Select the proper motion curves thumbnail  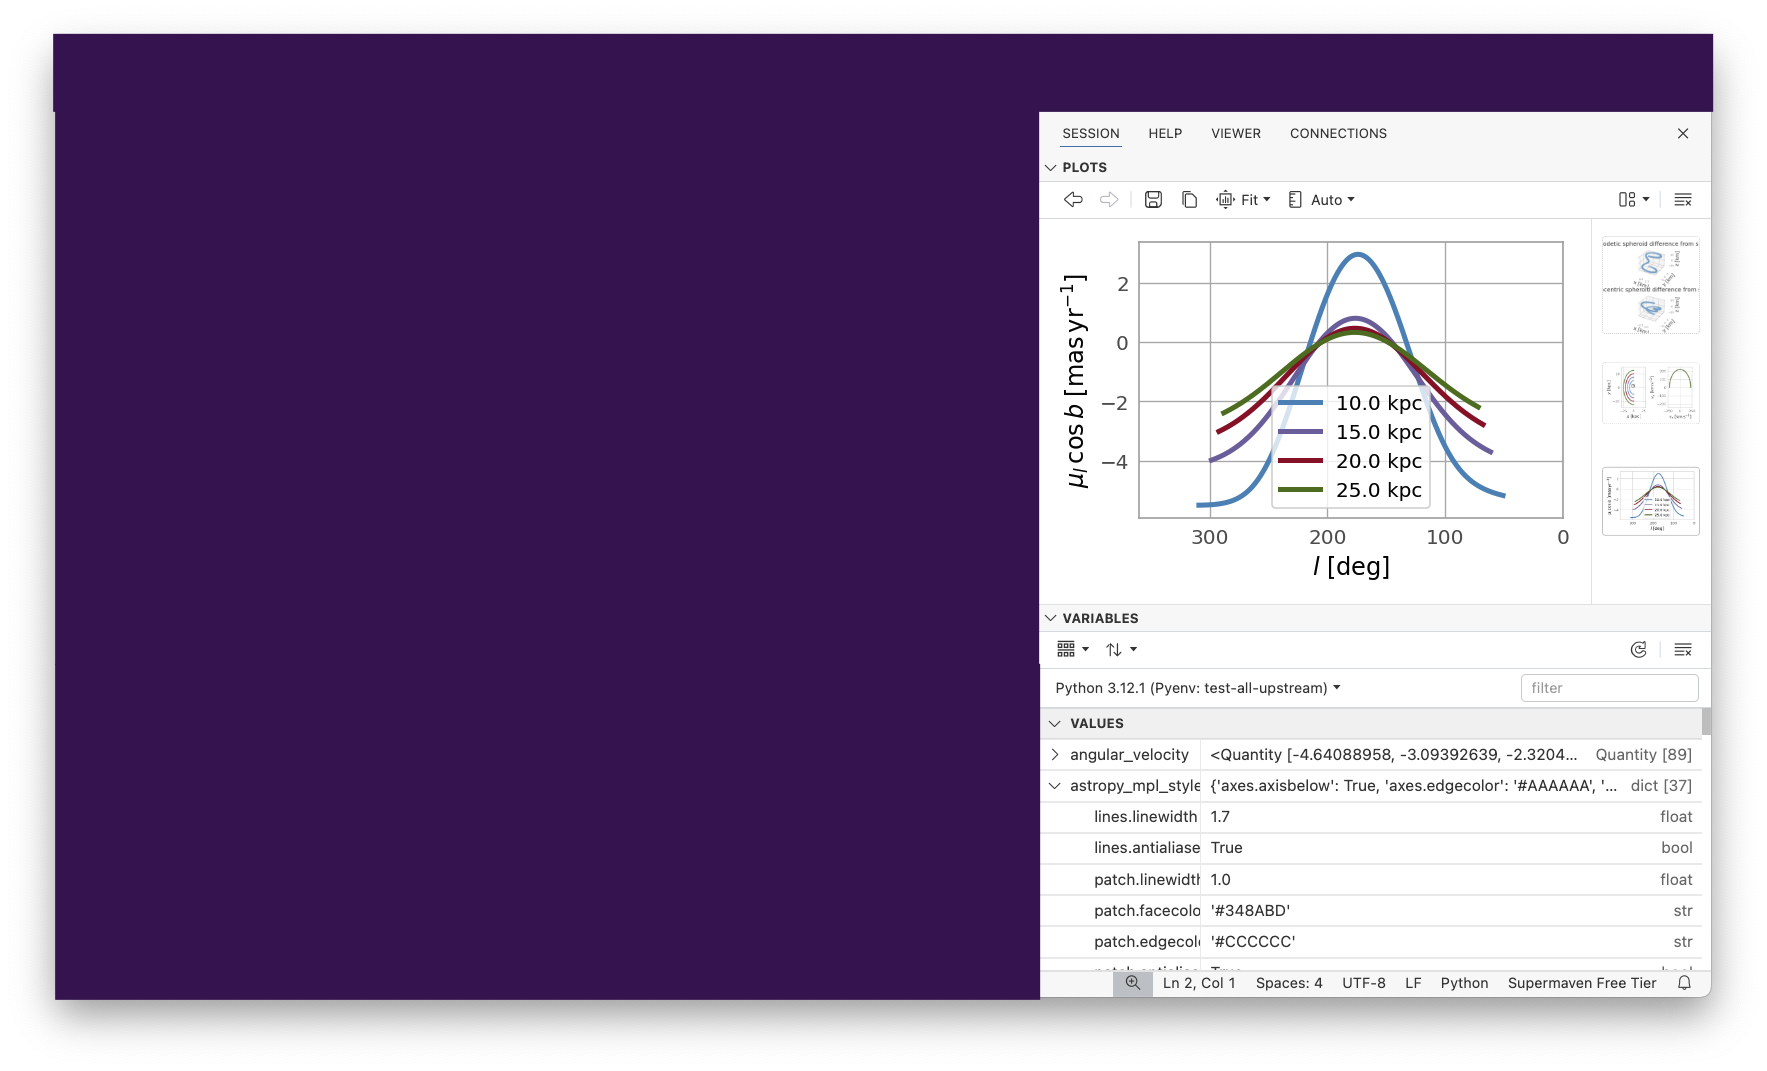(x=1650, y=501)
